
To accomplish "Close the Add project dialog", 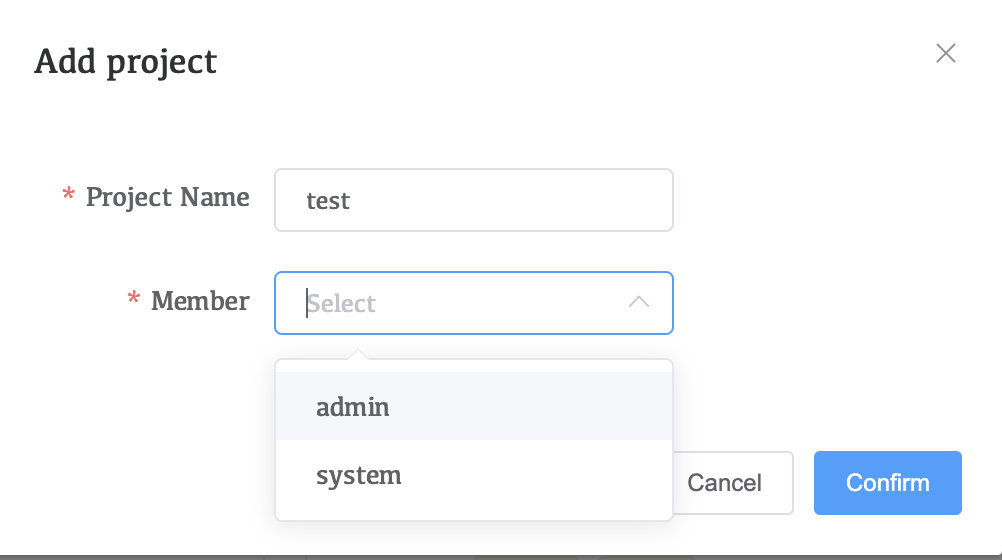I will pyautogui.click(x=945, y=54).
